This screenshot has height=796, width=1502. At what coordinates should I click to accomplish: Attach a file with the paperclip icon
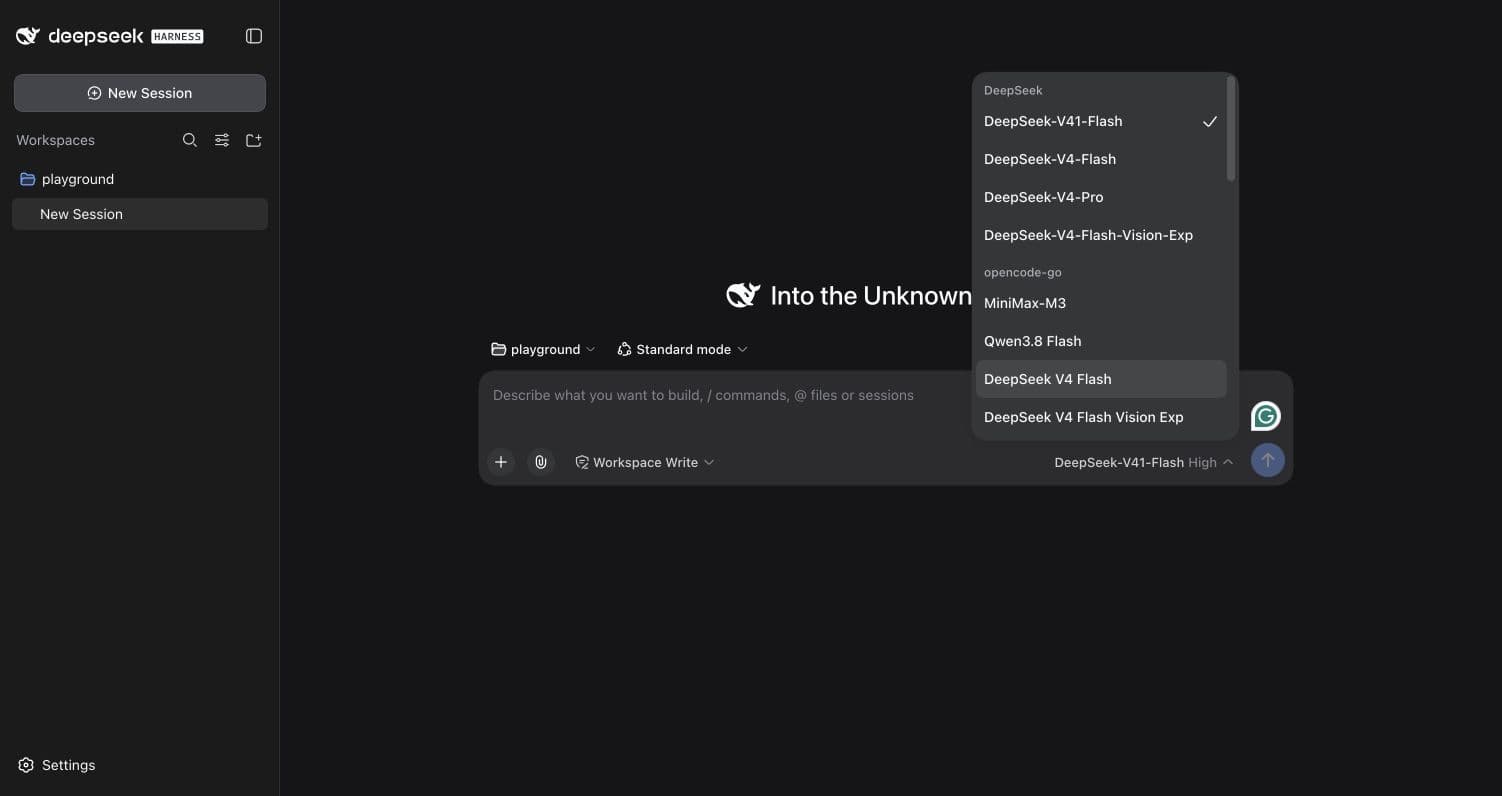(x=541, y=462)
